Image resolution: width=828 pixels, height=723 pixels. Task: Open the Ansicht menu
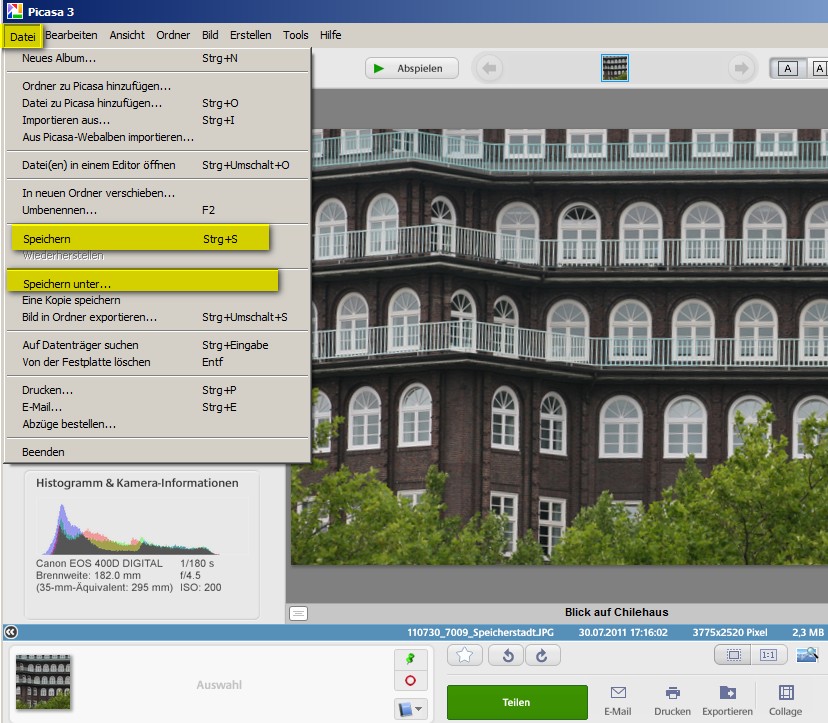(x=127, y=35)
